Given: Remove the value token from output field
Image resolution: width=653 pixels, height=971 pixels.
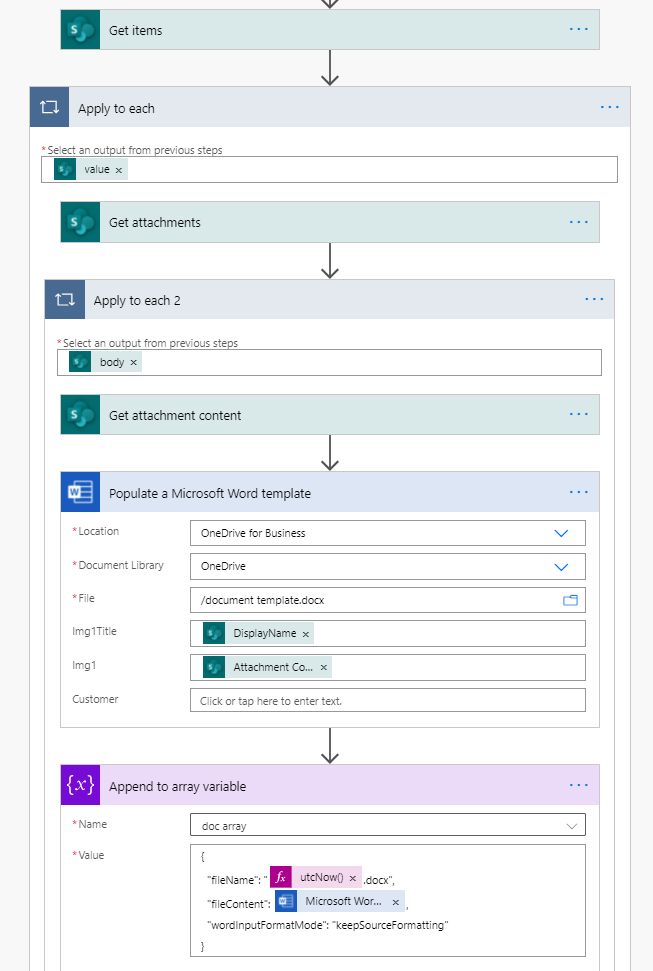Looking at the screenshot, I should pyautogui.click(x=119, y=170).
